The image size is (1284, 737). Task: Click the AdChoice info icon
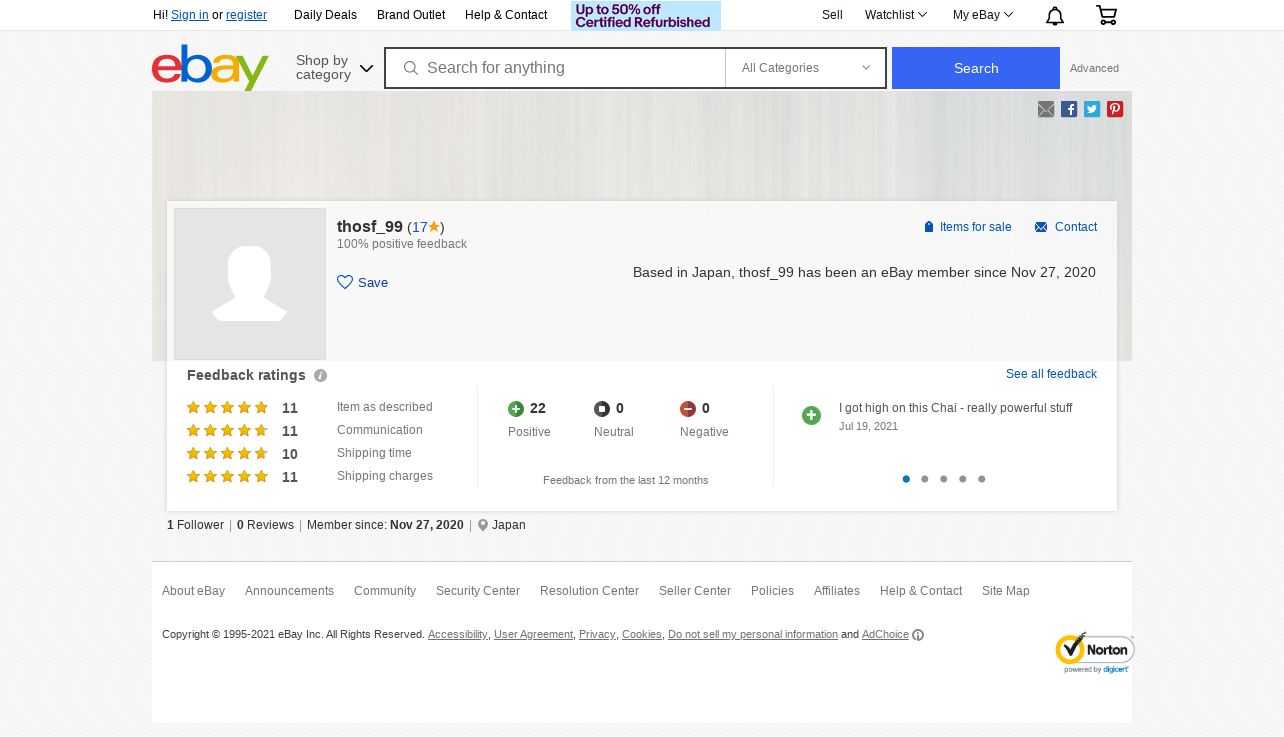[918, 635]
